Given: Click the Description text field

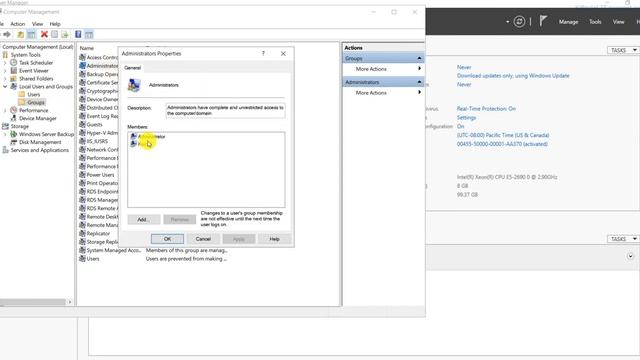Looking at the screenshot, I should [225, 111].
